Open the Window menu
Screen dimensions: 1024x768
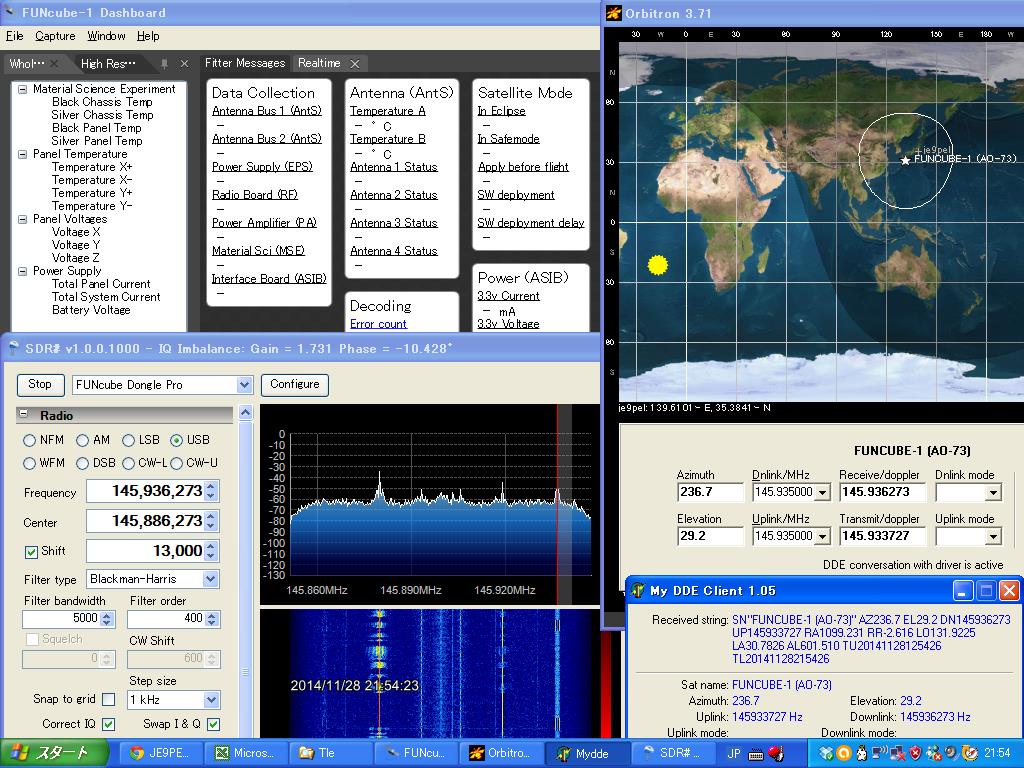click(x=106, y=36)
